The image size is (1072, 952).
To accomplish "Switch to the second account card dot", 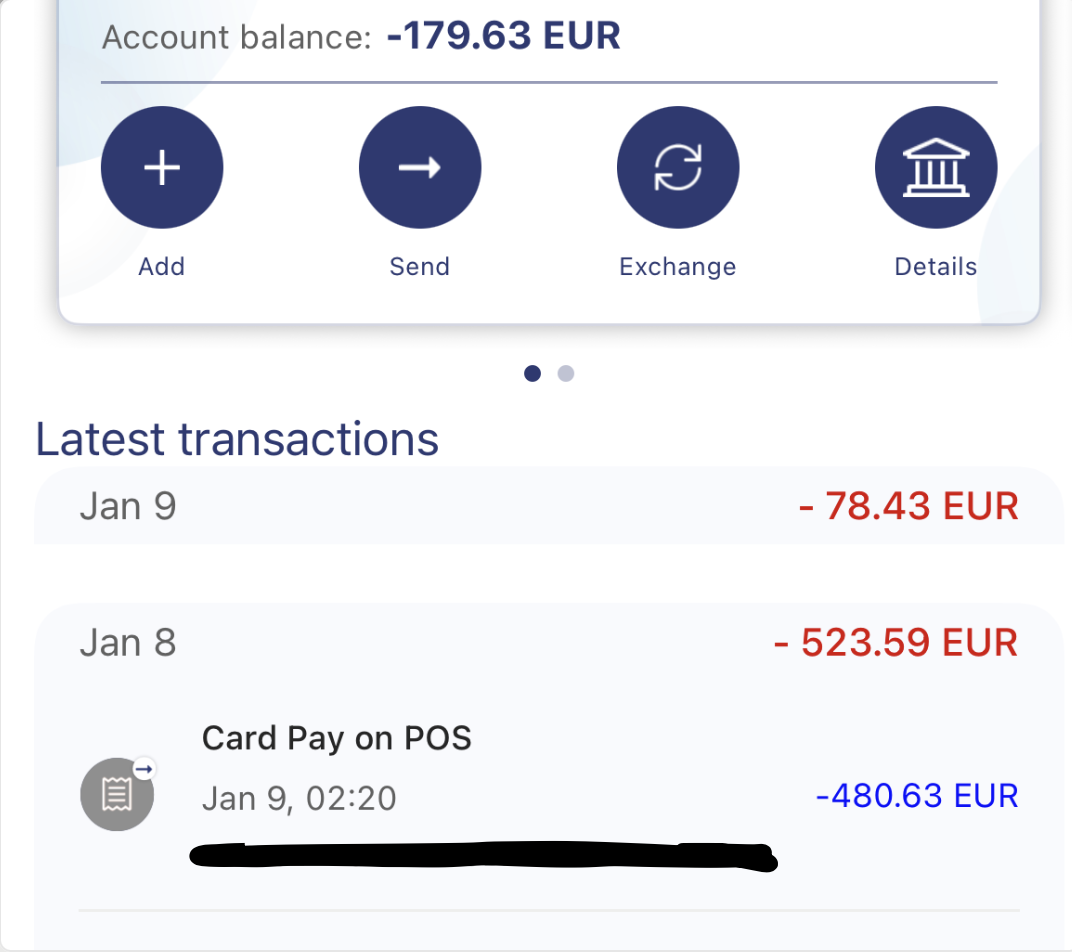I will pyautogui.click(x=566, y=374).
